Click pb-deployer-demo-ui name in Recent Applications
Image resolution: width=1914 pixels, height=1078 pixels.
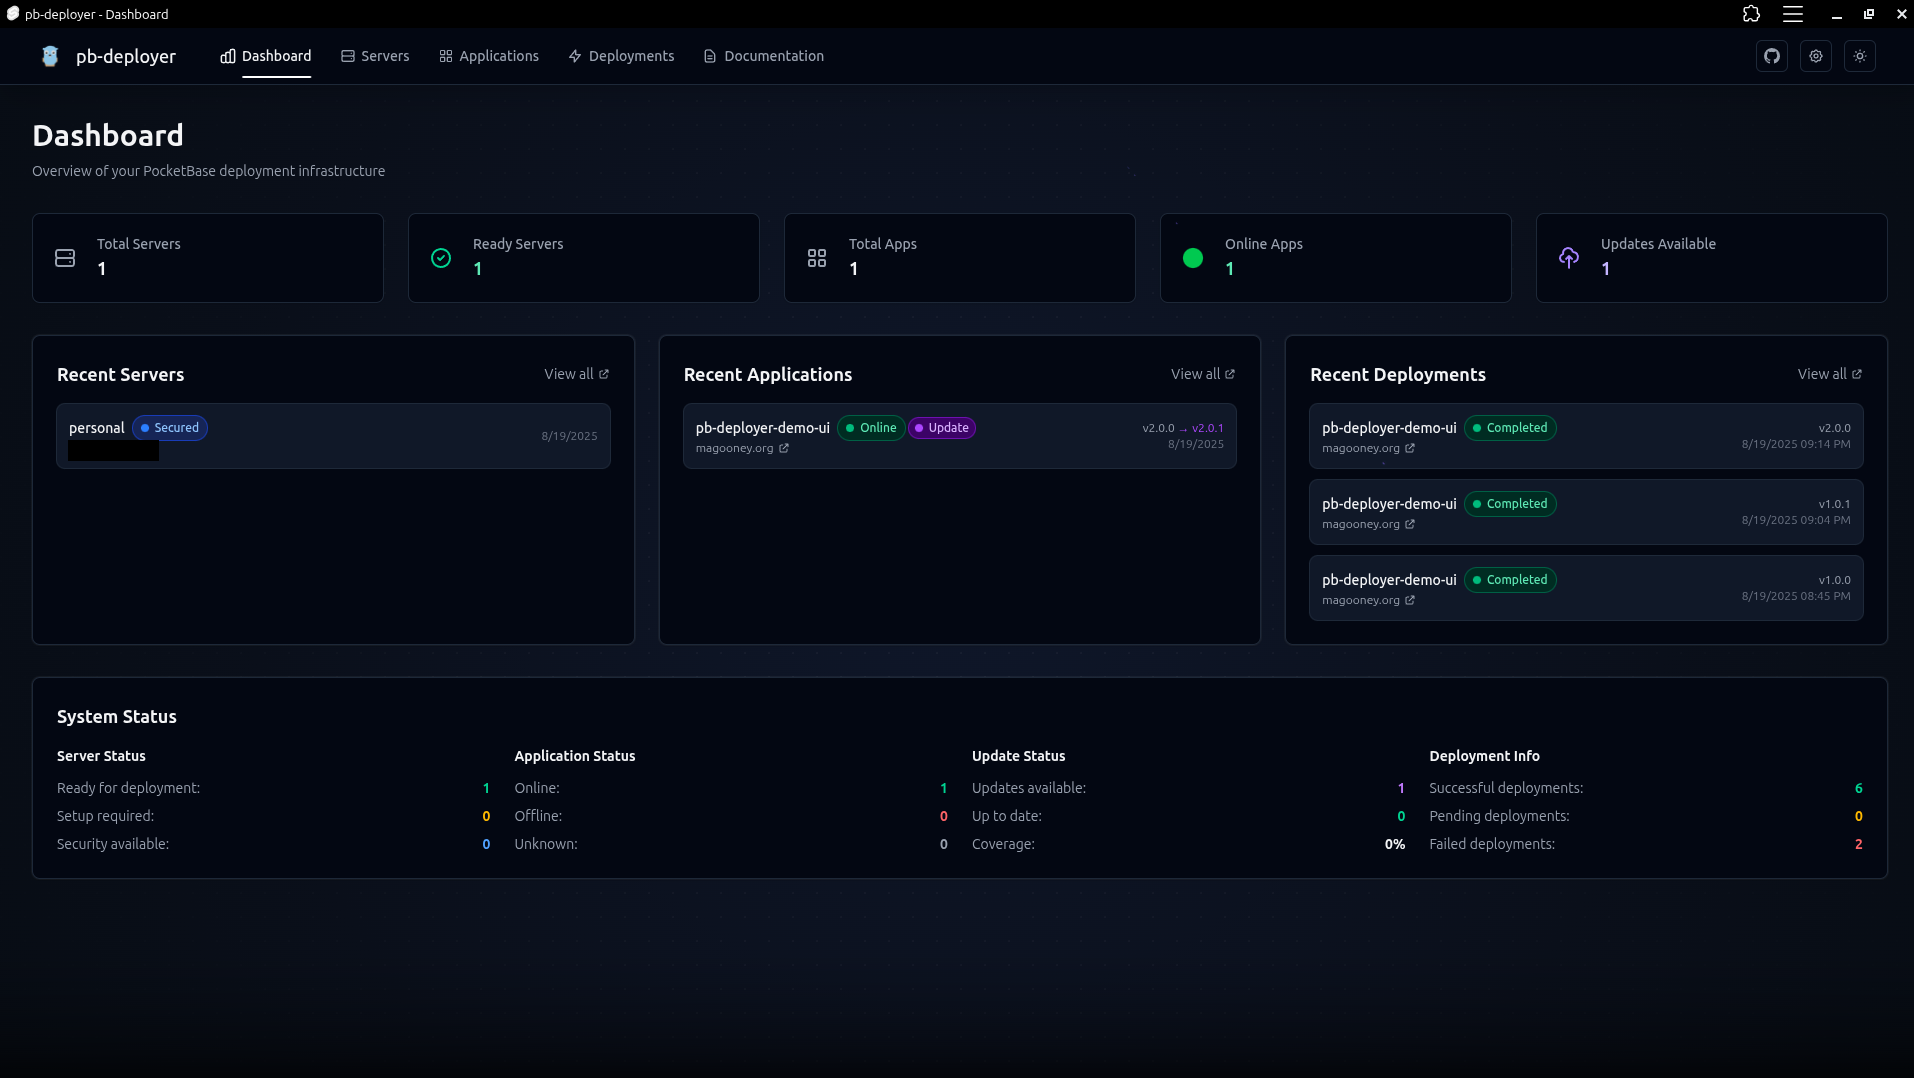[763, 428]
